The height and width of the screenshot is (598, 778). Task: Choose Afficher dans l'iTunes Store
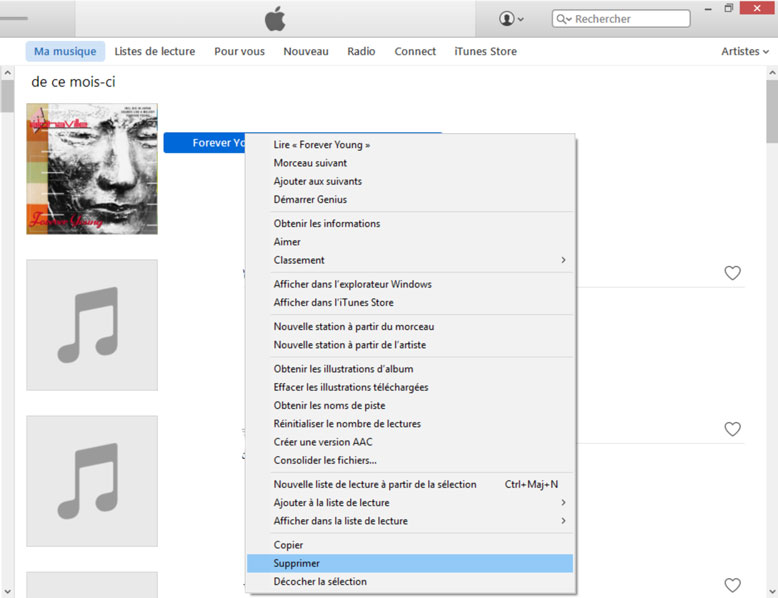pos(410,302)
